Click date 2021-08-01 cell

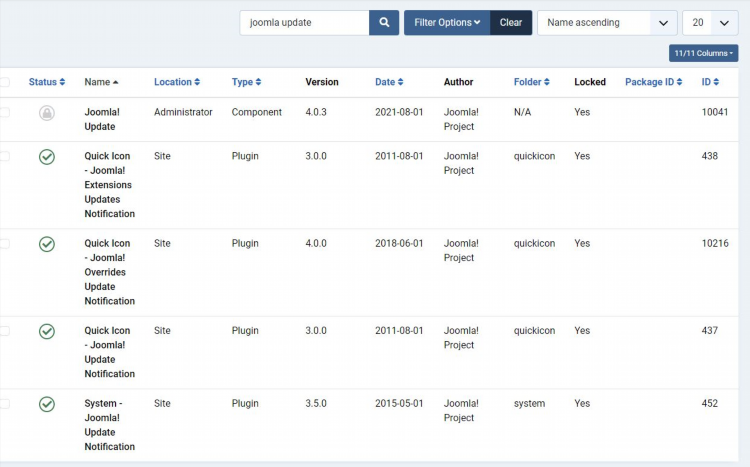[x=399, y=112]
